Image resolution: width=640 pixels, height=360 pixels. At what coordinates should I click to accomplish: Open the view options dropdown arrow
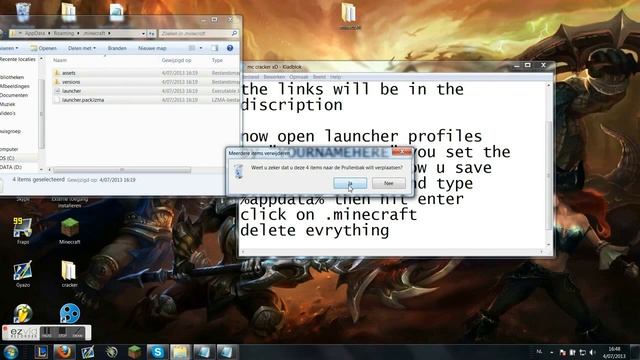click(x=200, y=48)
